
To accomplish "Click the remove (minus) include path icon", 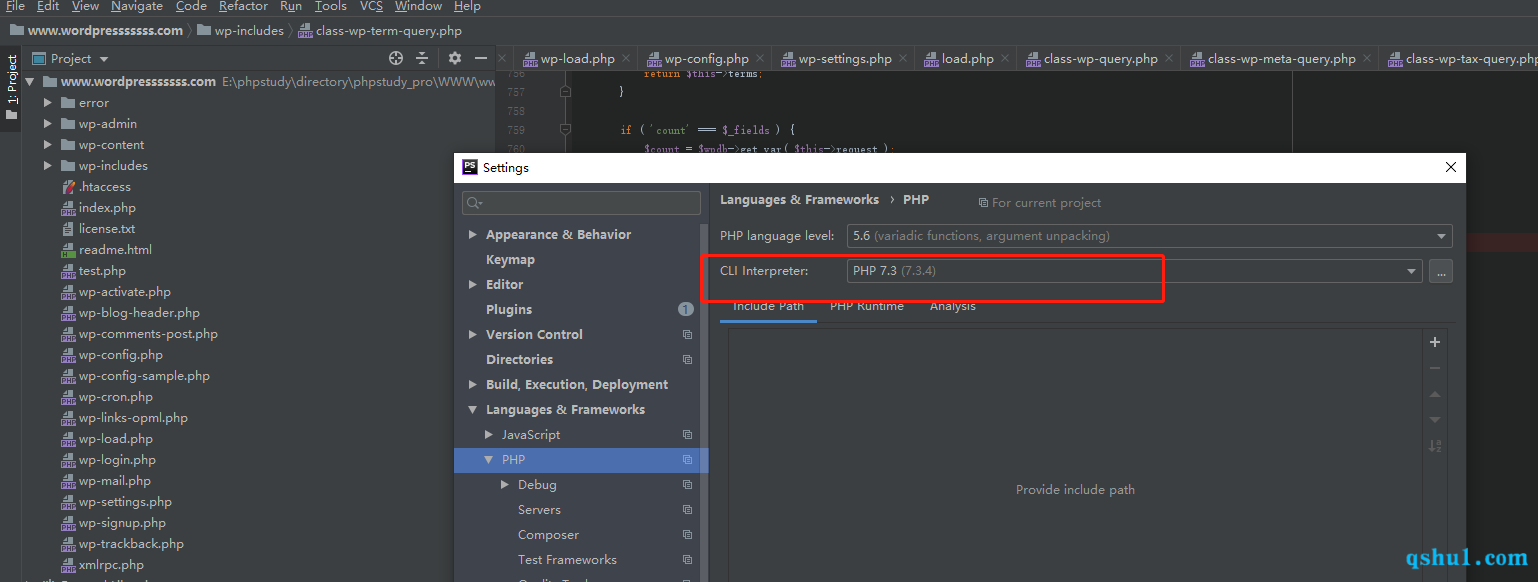I will pyautogui.click(x=1435, y=368).
